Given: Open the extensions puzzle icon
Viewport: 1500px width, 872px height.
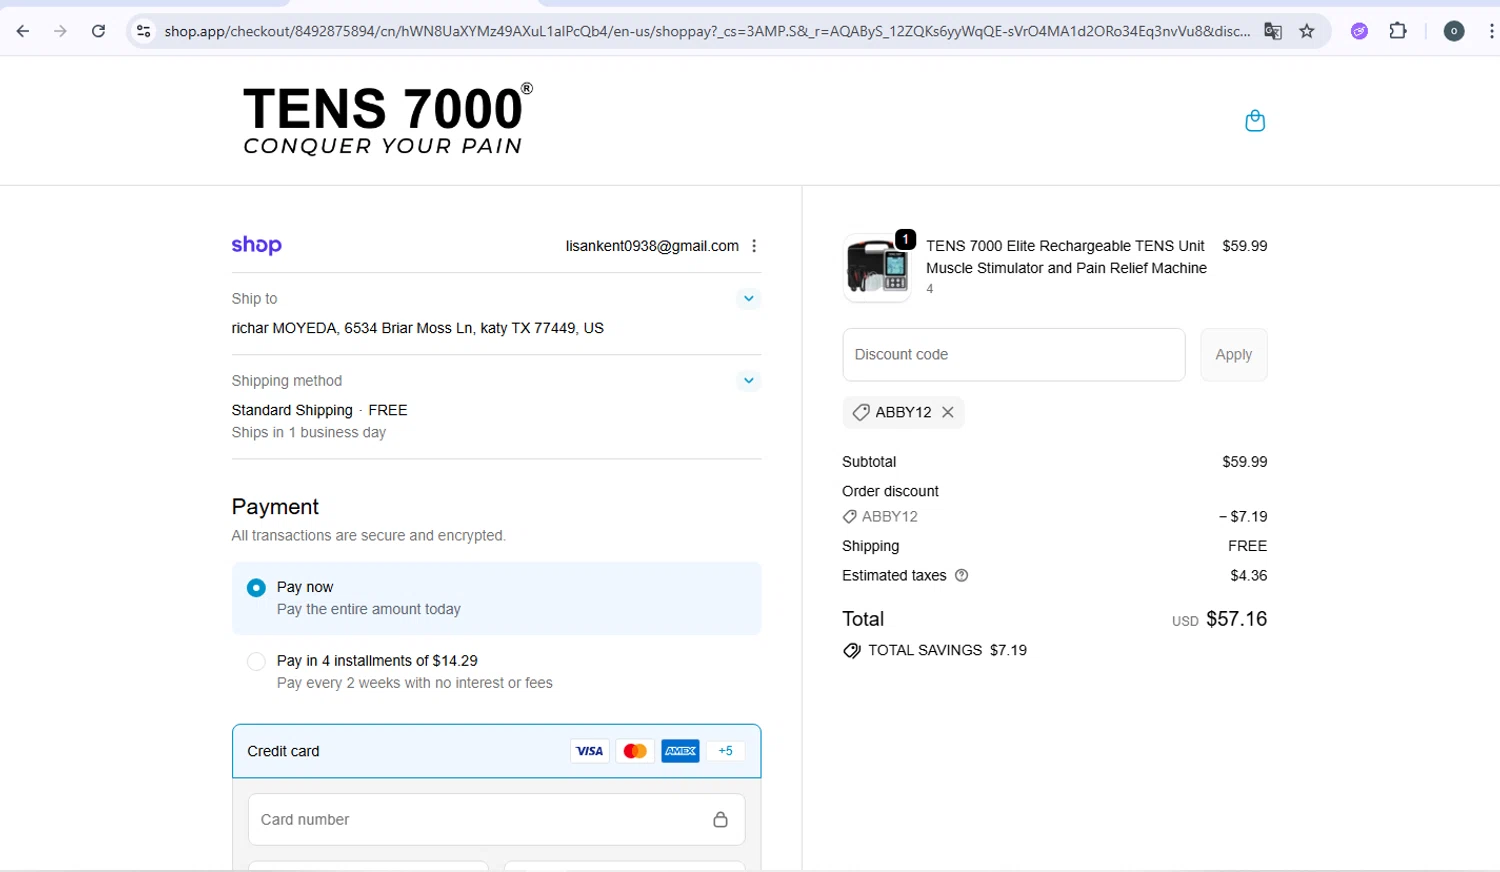Looking at the screenshot, I should tap(1398, 31).
